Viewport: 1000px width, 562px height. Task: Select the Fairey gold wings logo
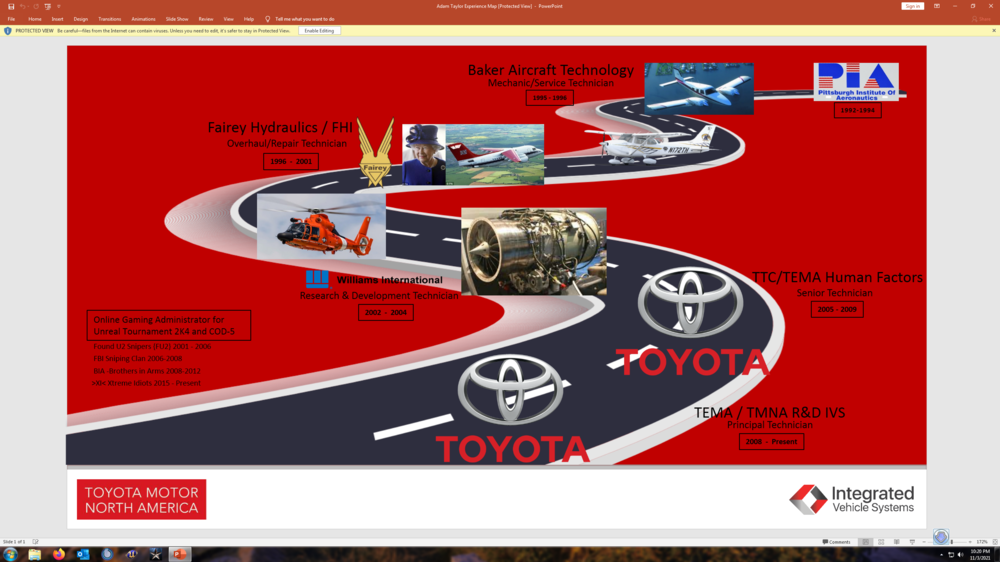(375, 152)
